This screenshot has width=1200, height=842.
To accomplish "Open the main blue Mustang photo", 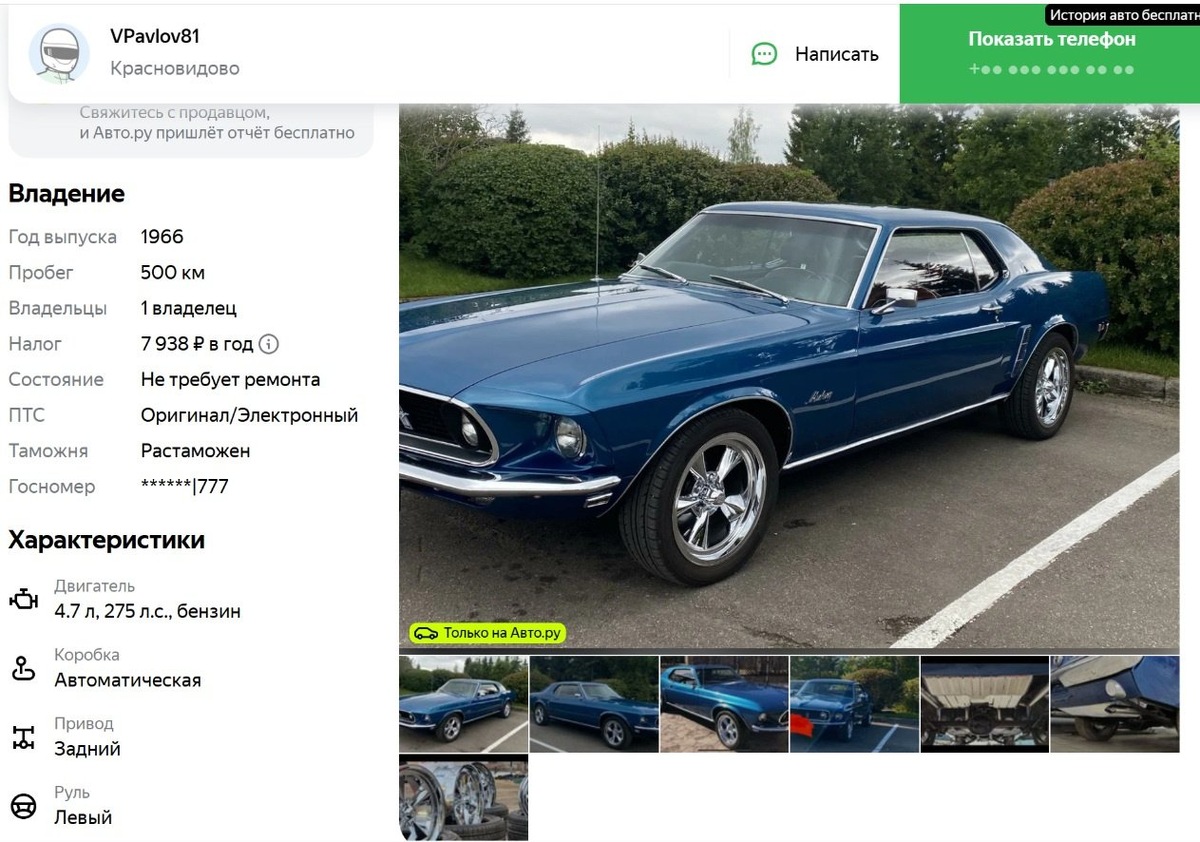I will 789,376.
